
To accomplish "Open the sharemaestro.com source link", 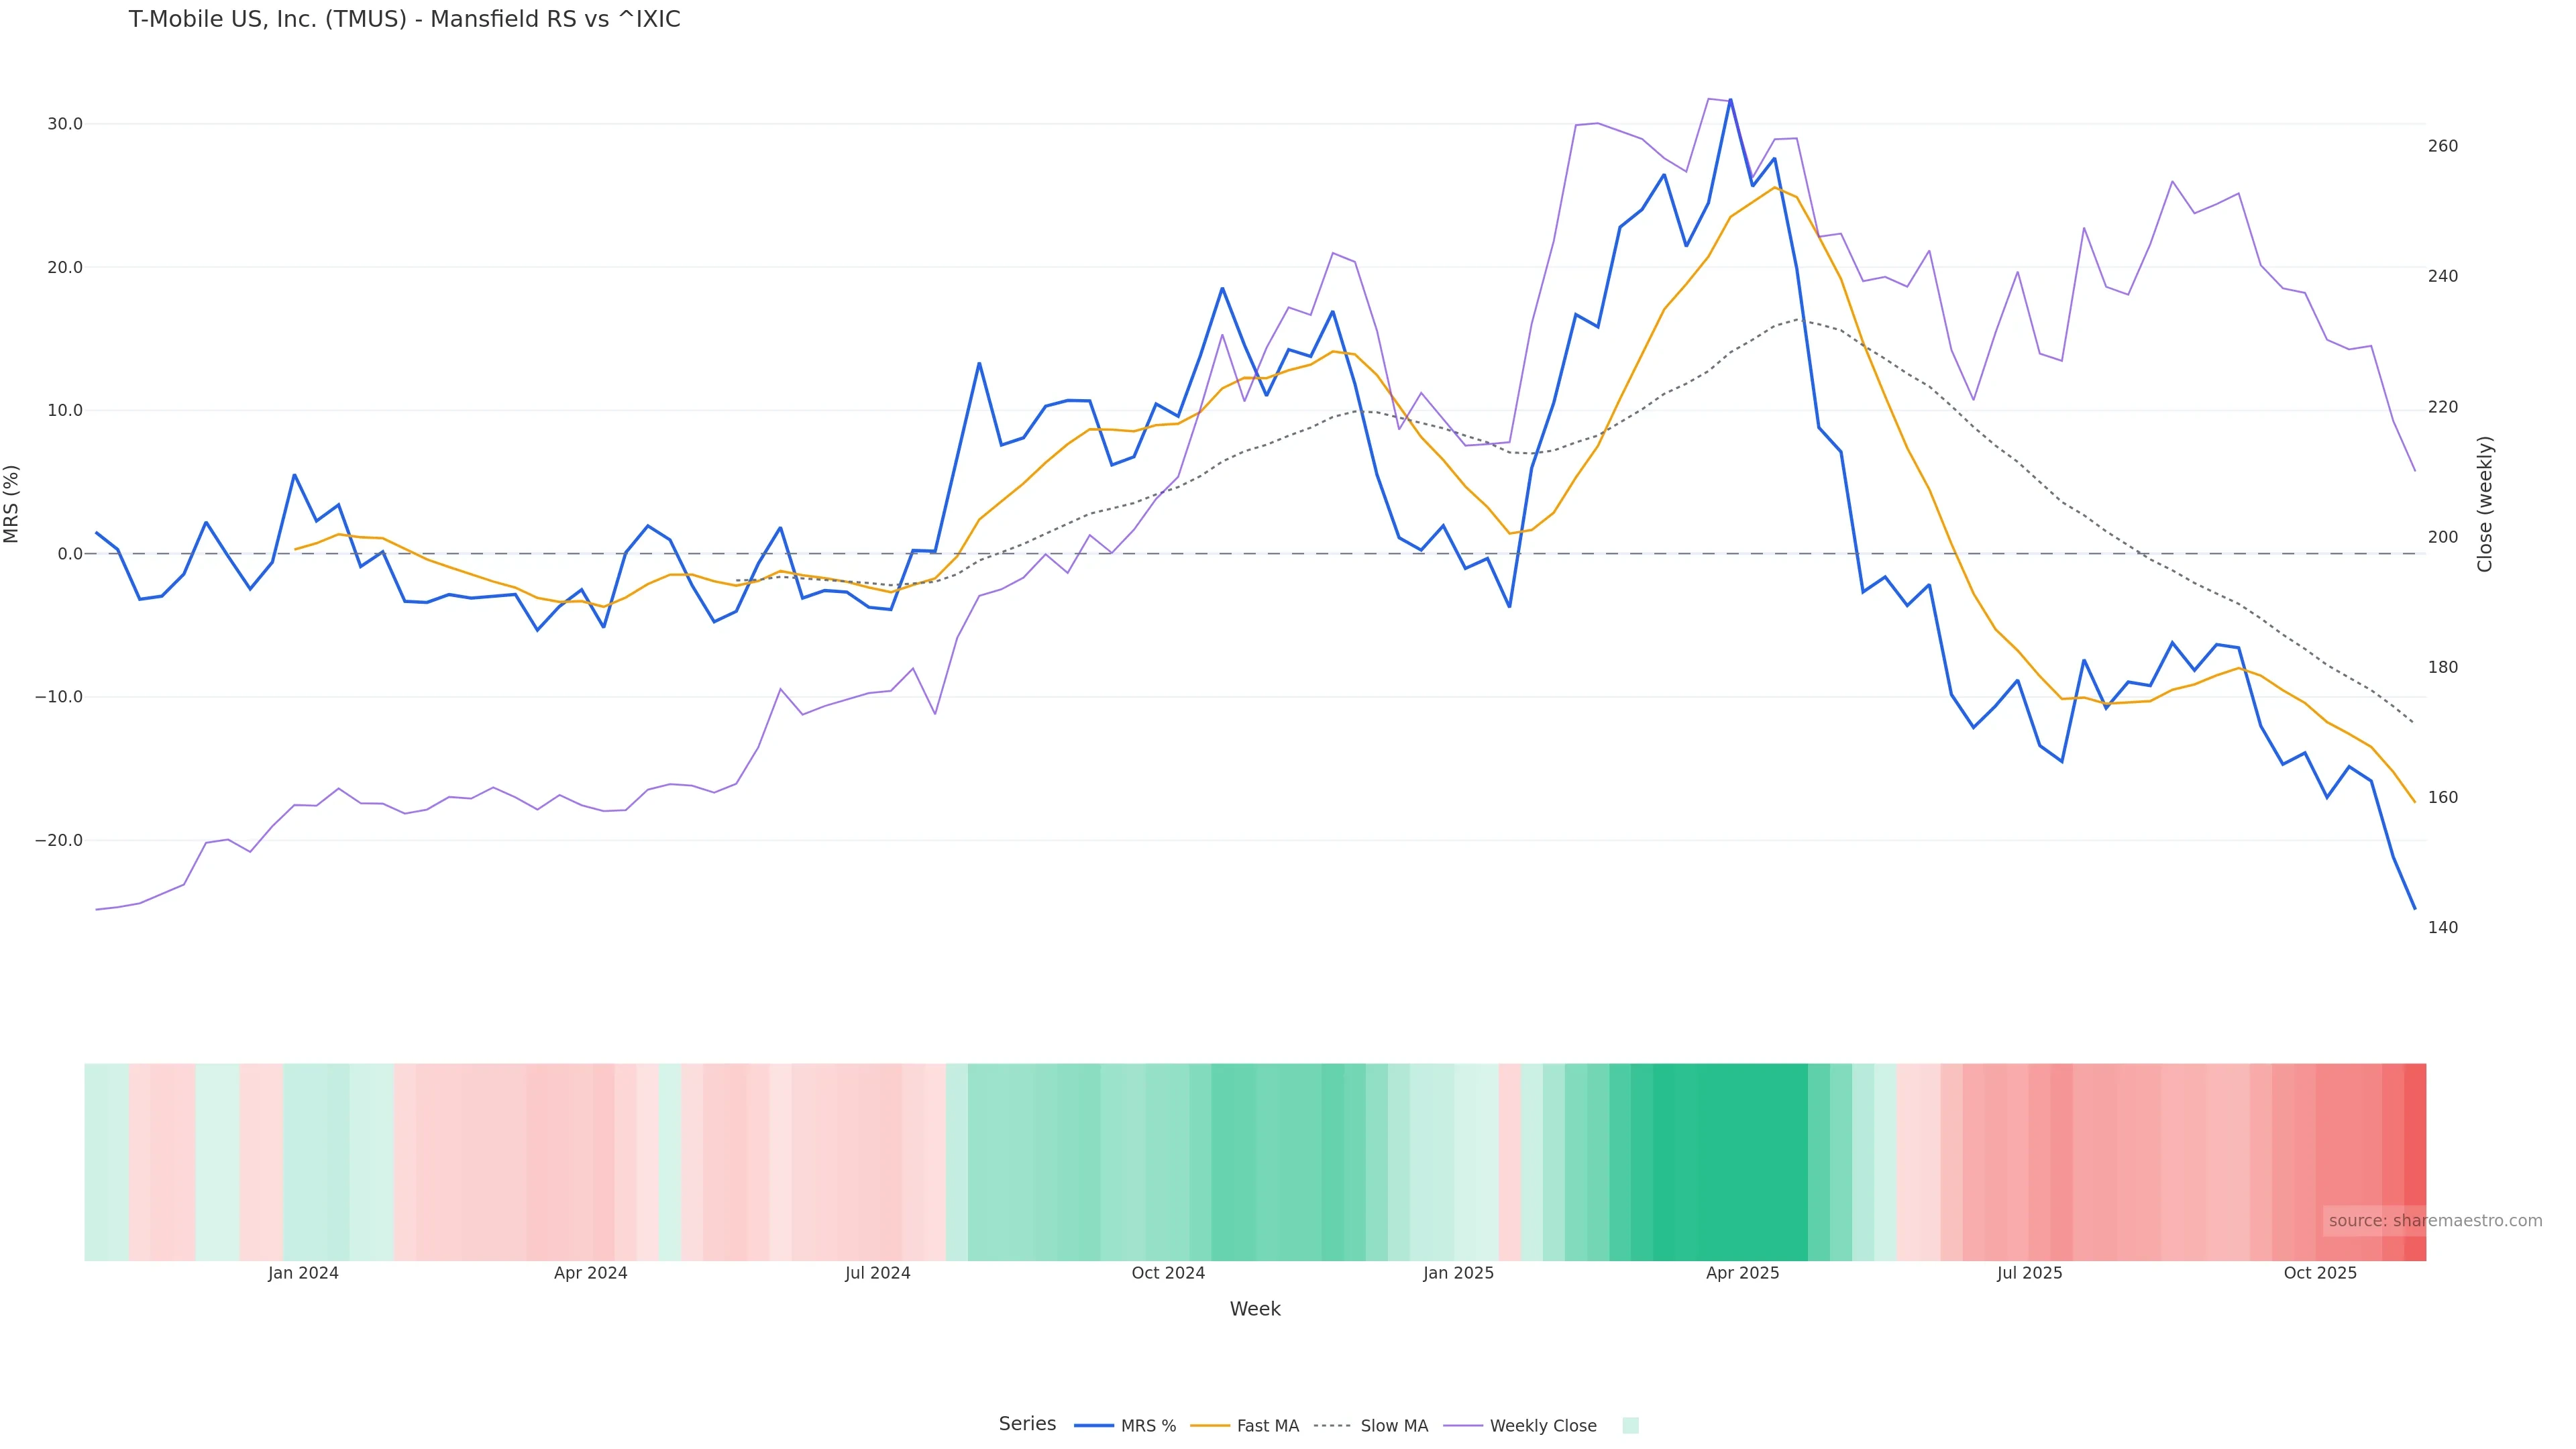I will [x=2434, y=1221].
